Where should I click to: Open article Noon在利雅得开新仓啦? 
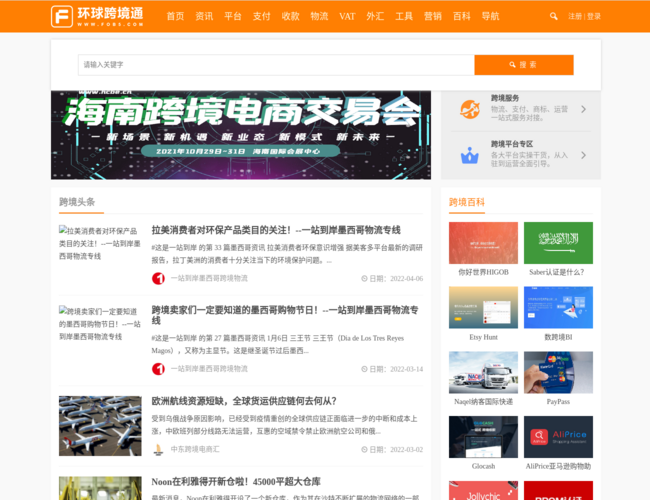(236, 482)
